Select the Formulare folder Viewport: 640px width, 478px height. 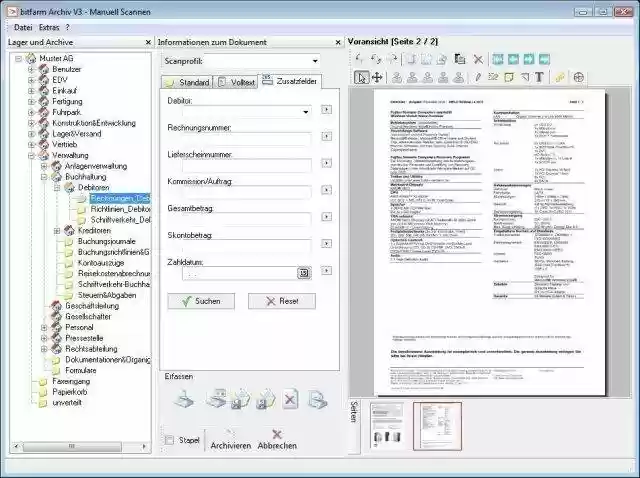81,370
